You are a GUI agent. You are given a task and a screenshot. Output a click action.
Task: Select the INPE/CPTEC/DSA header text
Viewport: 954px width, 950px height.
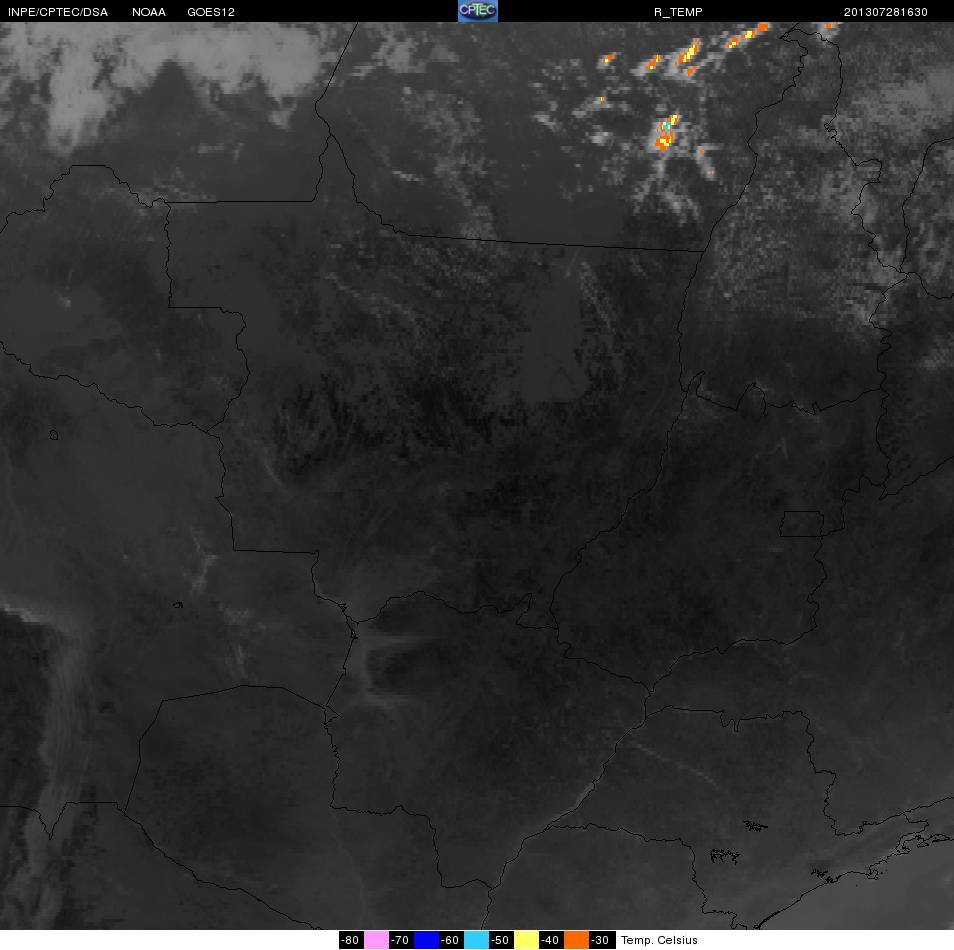(x=58, y=12)
